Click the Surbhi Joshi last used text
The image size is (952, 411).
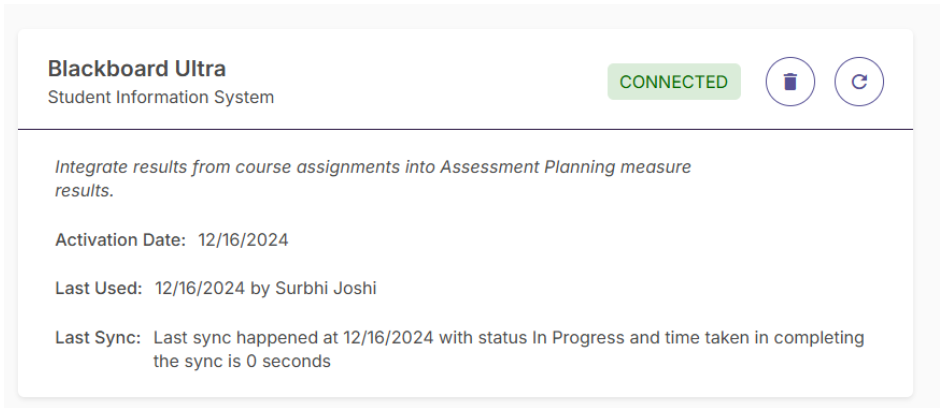(x=325, y=288)
